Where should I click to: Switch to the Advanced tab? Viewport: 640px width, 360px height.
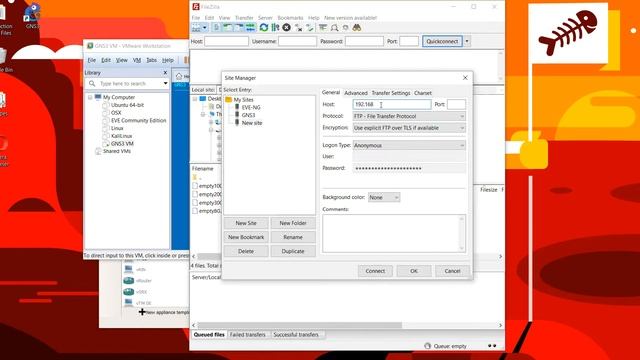356,93
